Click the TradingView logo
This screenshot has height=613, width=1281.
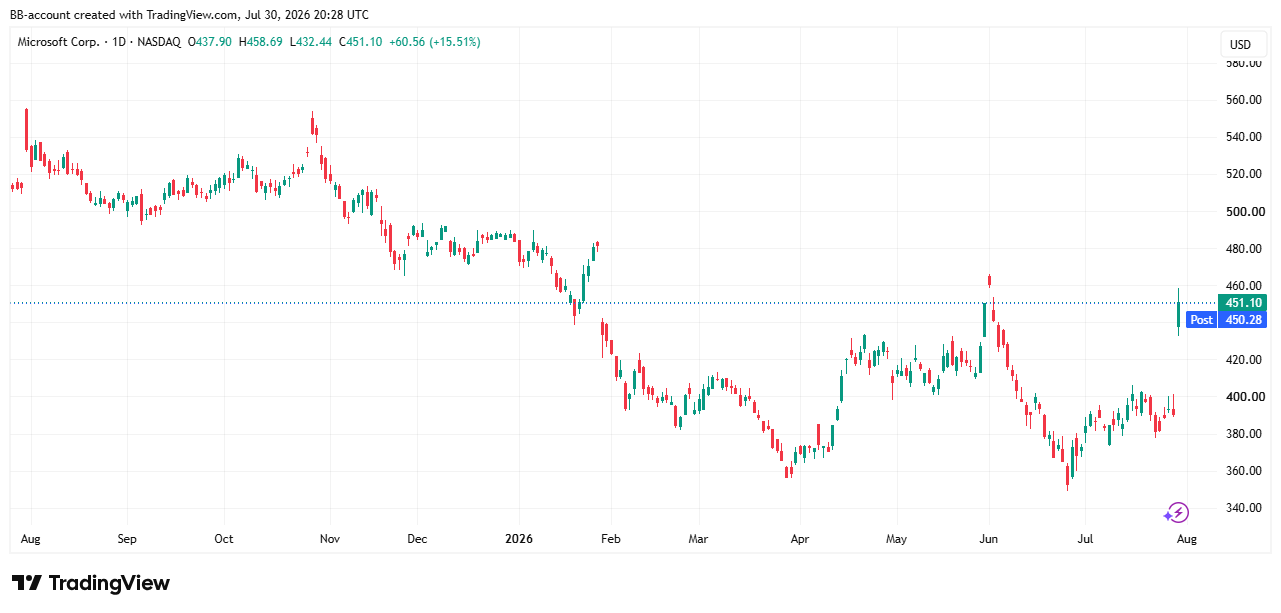click(91, 583)
